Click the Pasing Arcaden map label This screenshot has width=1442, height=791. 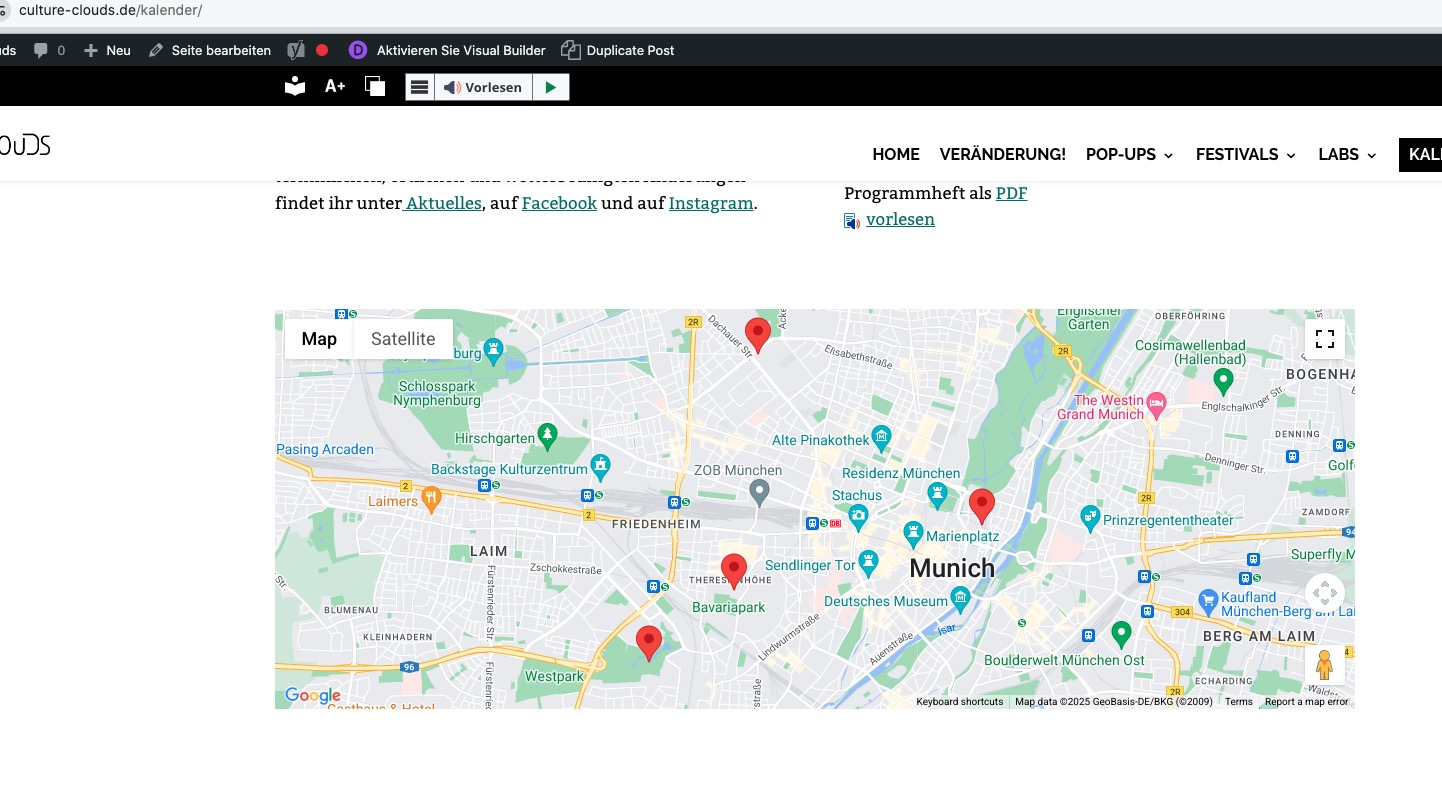(x=325, y=449)
